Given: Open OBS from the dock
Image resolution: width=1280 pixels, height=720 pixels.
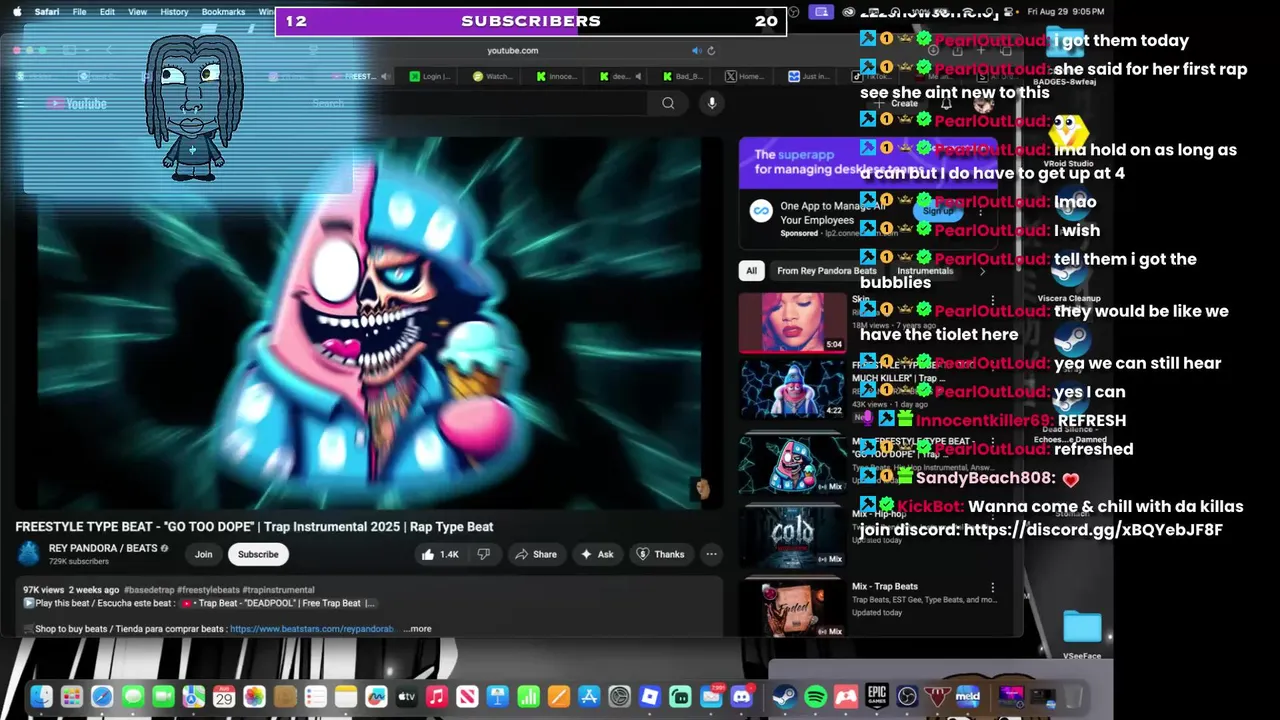Looking at the screenshot, I should click(x=907, y=697).
